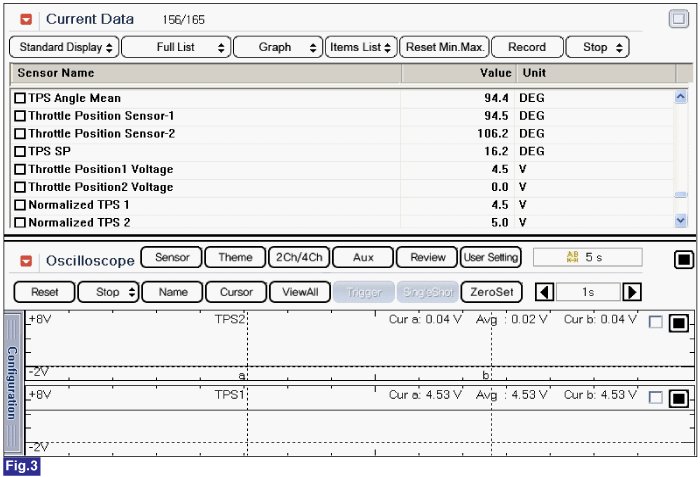Expand the Full List dropdown

coord(176,47)
